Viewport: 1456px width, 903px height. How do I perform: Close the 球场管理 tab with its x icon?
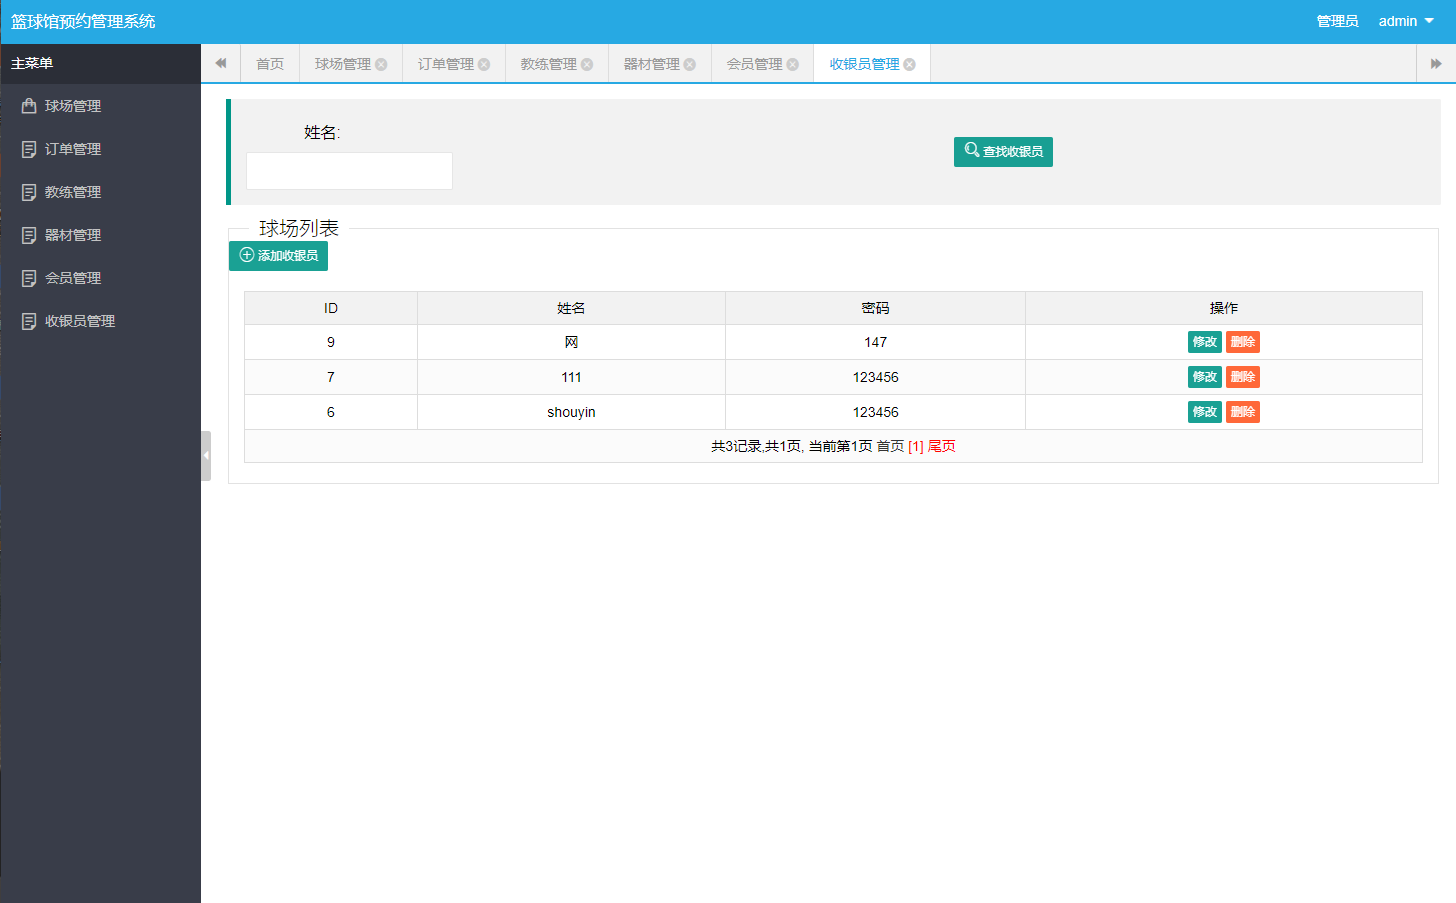(381, 64)
